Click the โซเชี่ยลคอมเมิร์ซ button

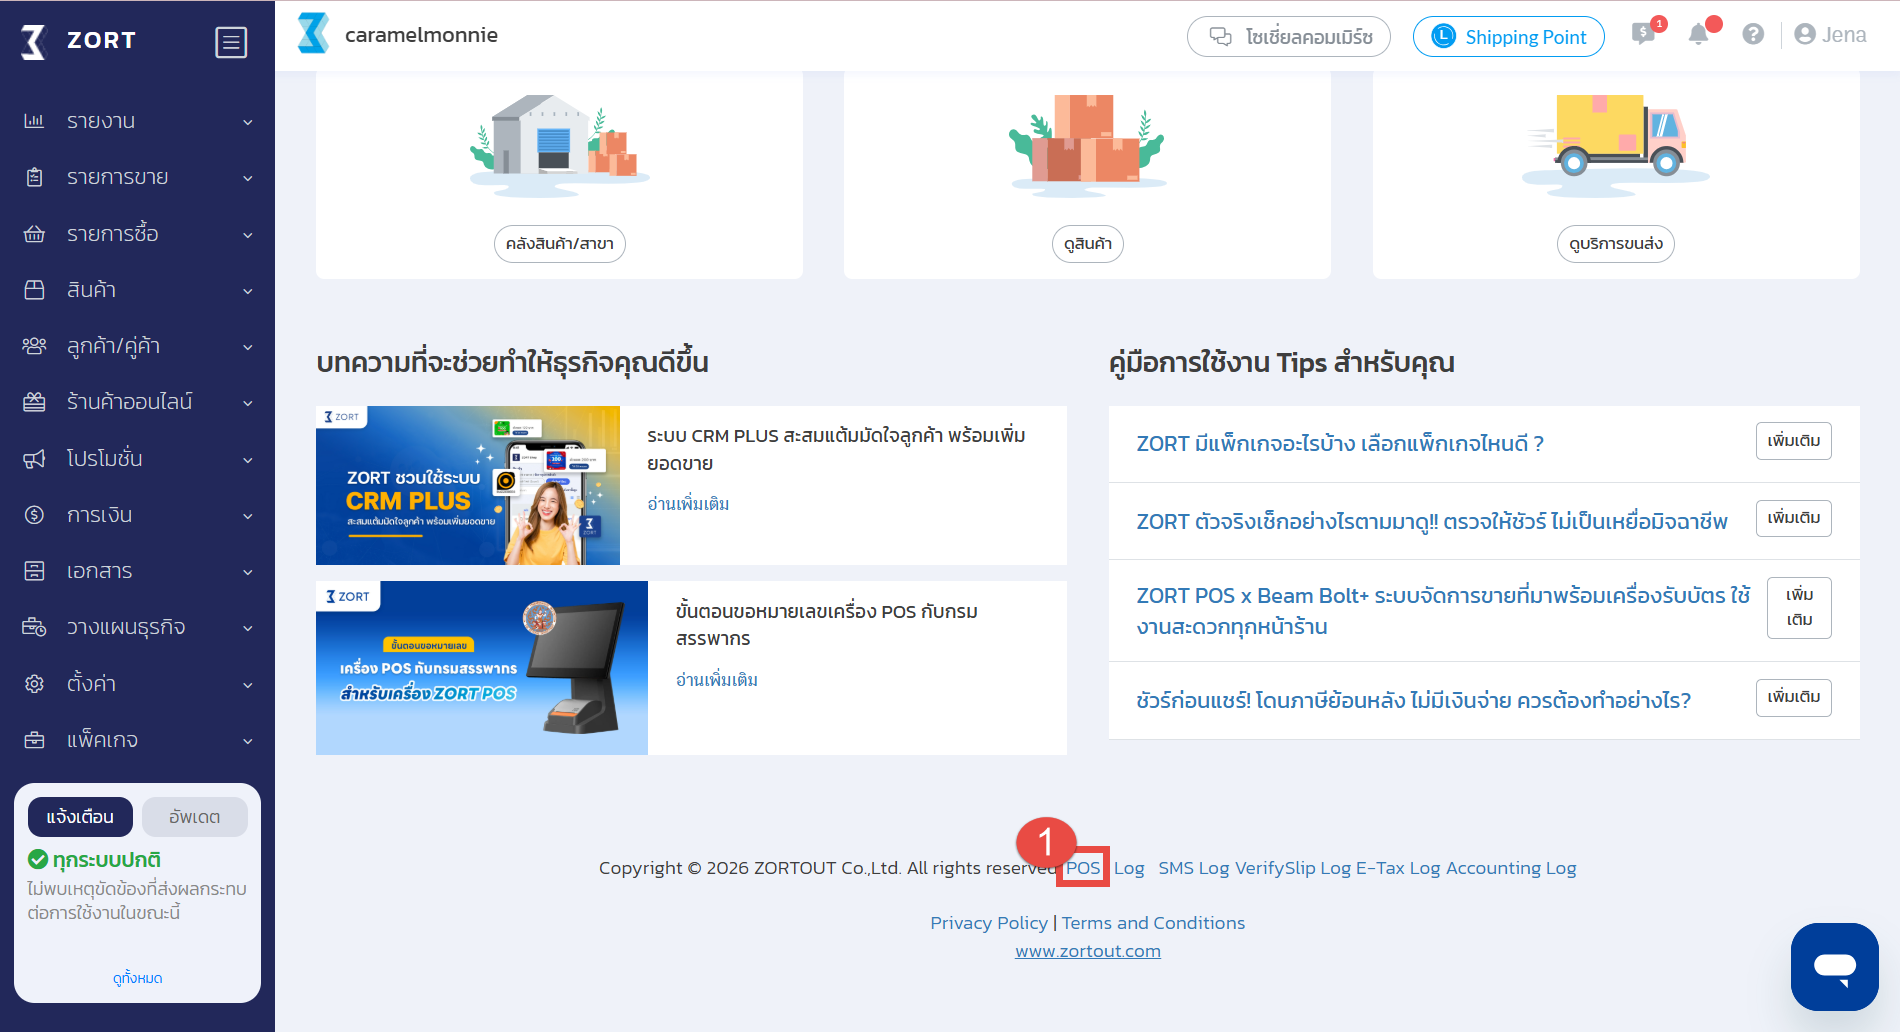pyautogui.click(x=1289, y=37)
